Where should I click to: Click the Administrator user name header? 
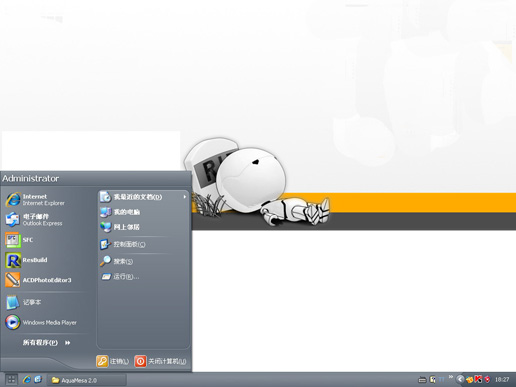[31, 179]
